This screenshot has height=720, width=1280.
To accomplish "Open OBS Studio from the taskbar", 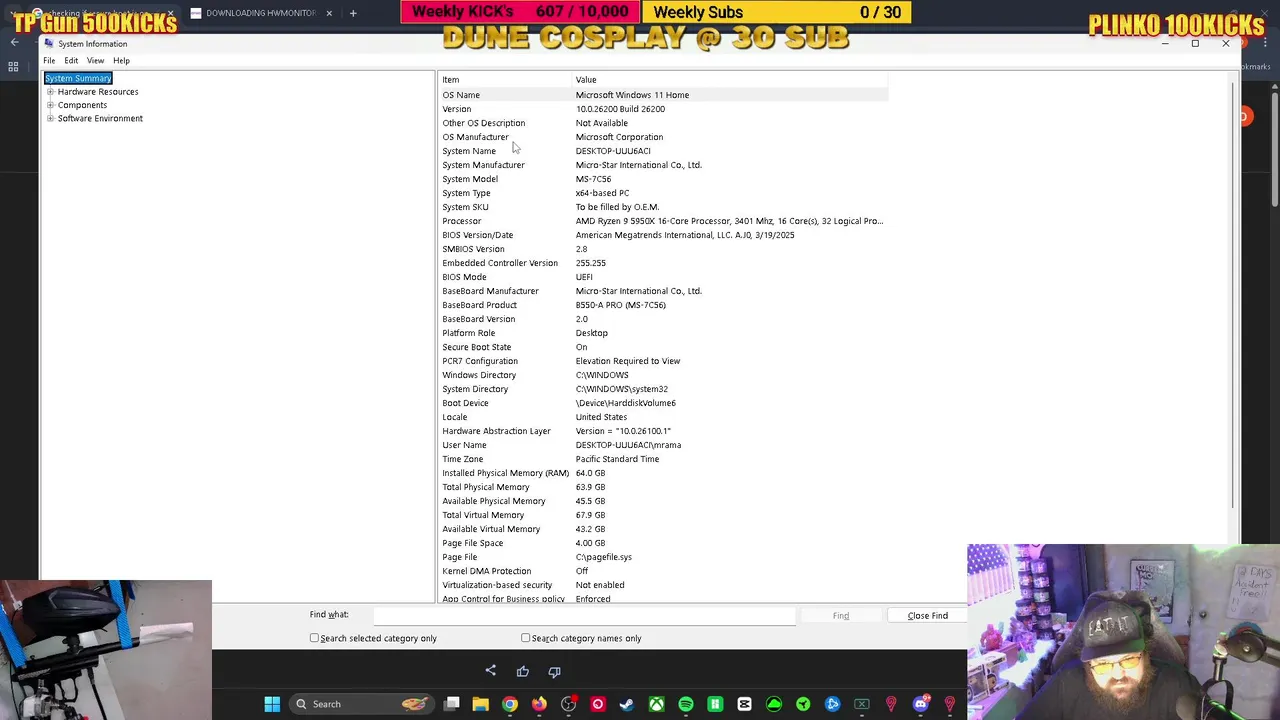I will click(x=569, y=704).
